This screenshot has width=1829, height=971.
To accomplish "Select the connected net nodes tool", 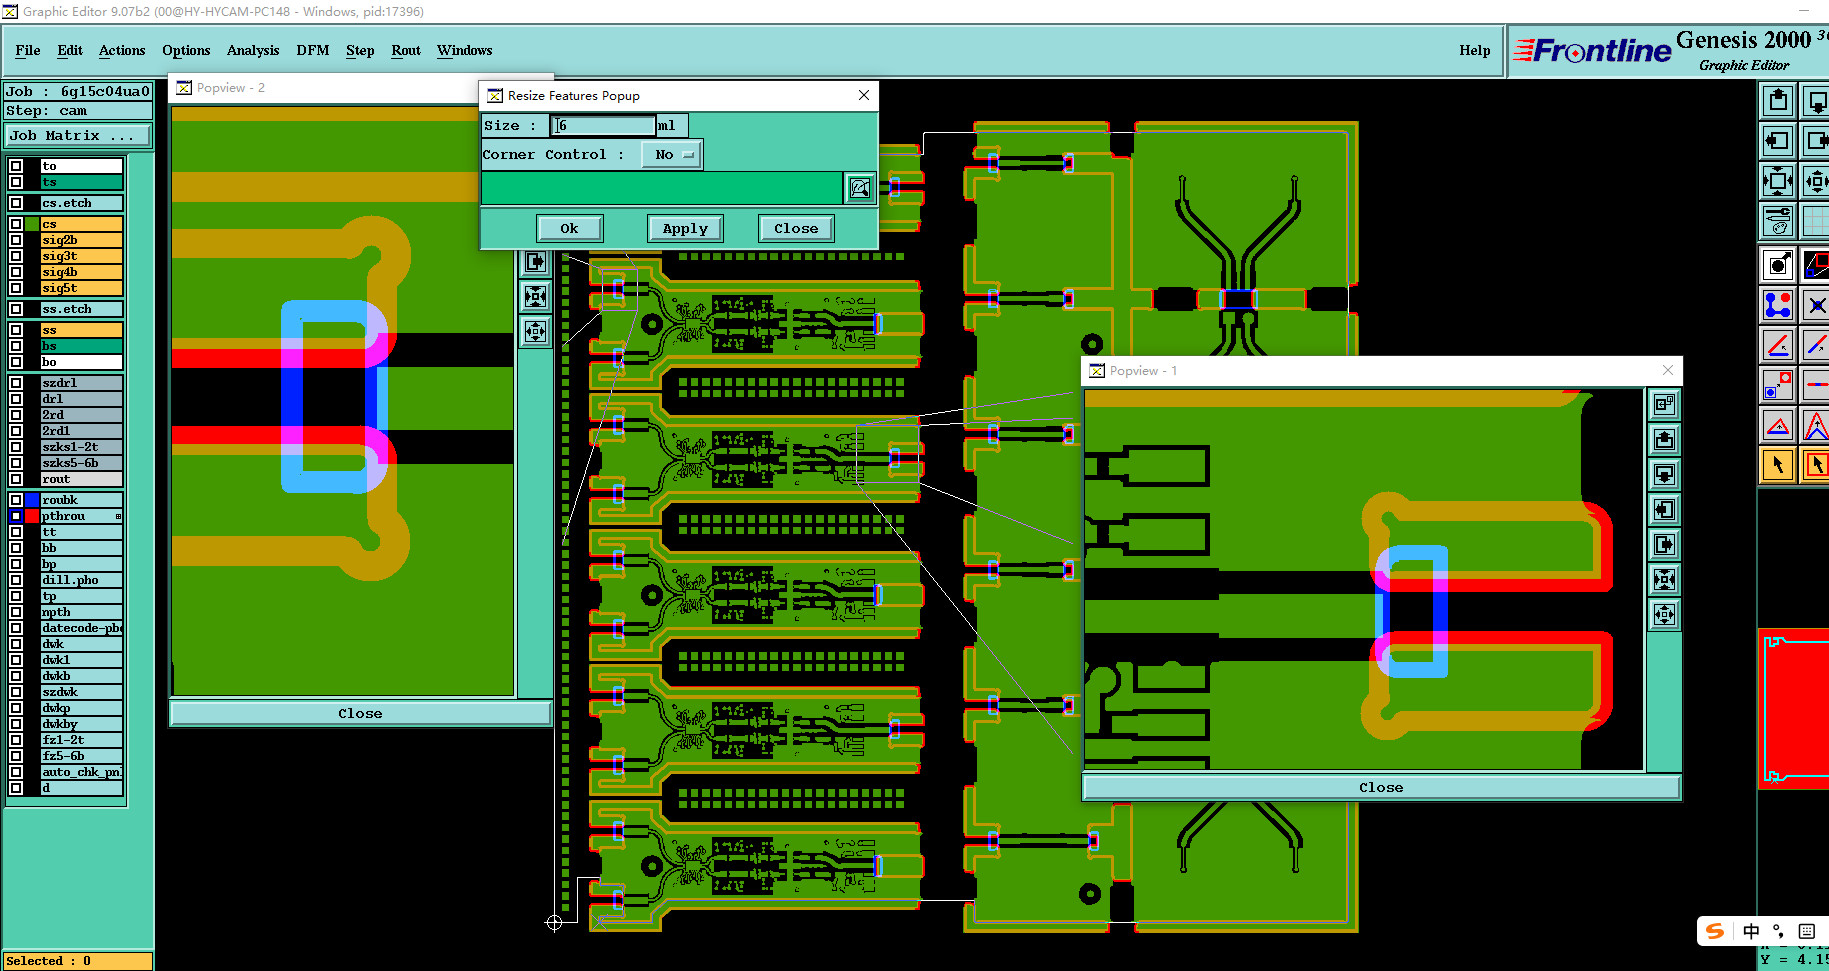I will point(1778,305).
